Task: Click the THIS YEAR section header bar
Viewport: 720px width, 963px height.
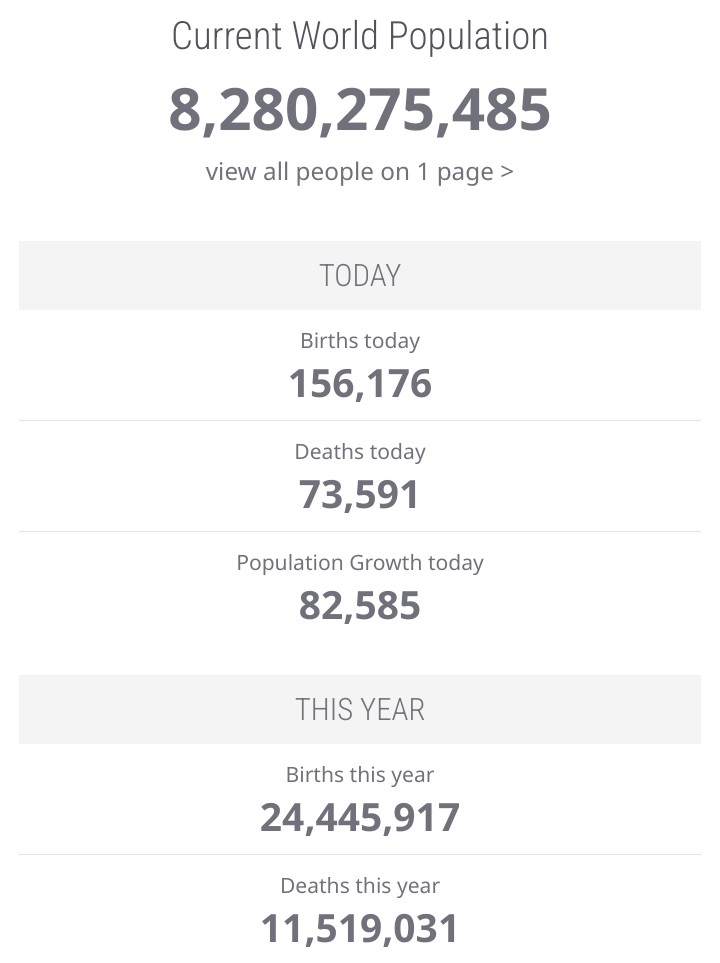Action: pos(360,709)
